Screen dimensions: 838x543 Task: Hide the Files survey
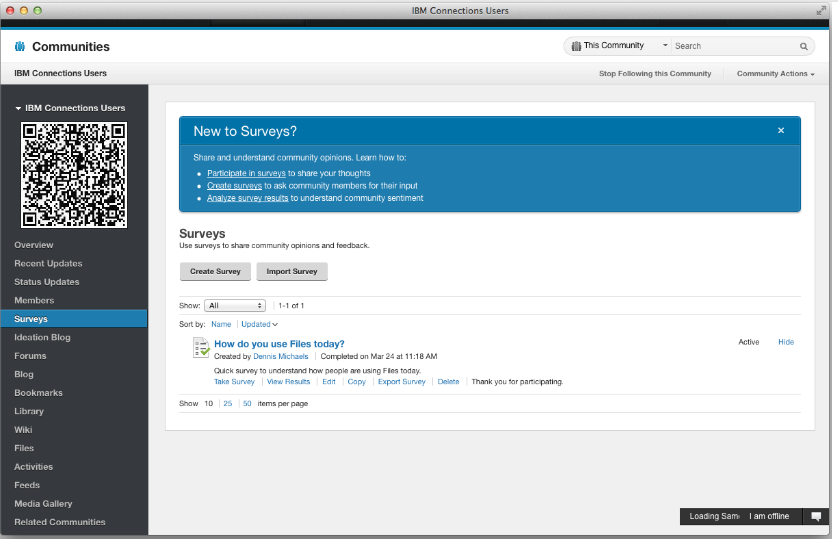click(x=786, y=342)
